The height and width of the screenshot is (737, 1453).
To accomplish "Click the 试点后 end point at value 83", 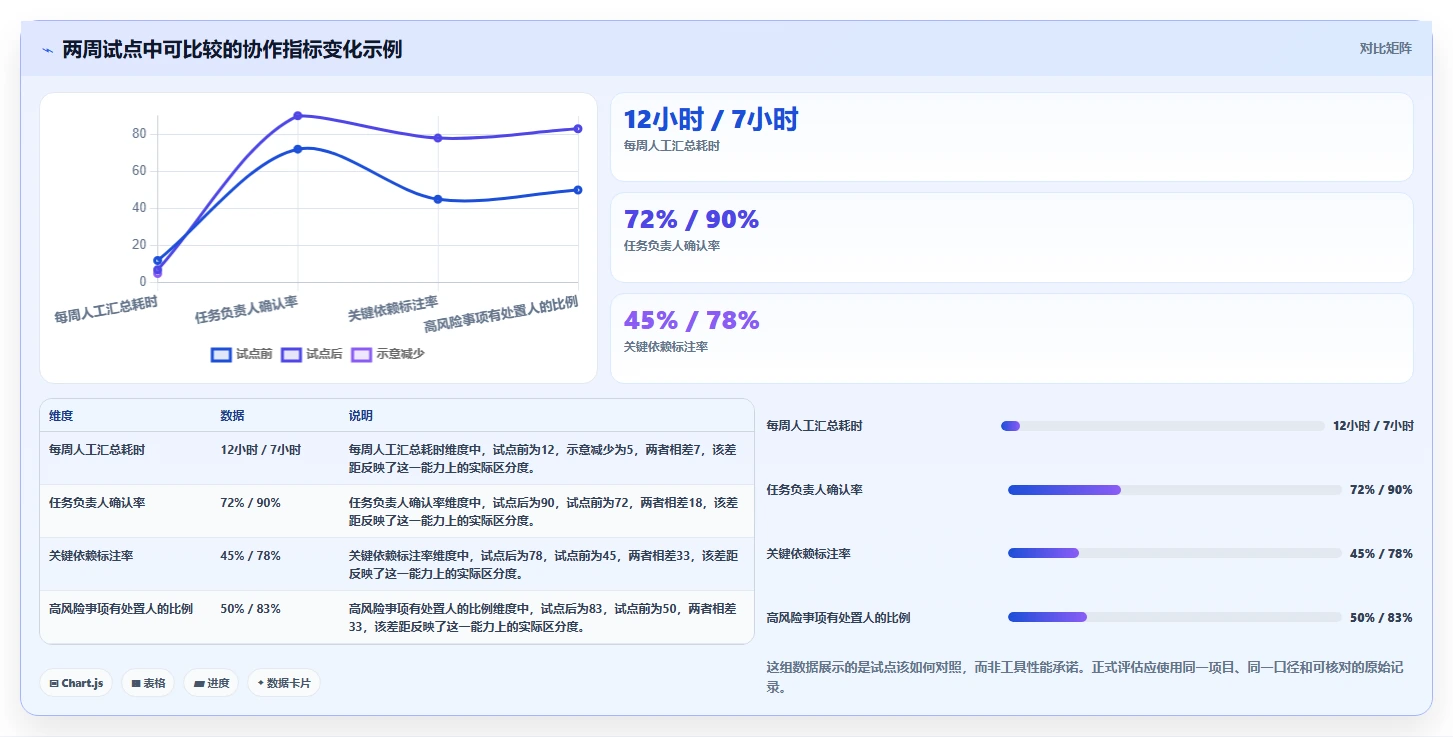I will click(578, 129).
